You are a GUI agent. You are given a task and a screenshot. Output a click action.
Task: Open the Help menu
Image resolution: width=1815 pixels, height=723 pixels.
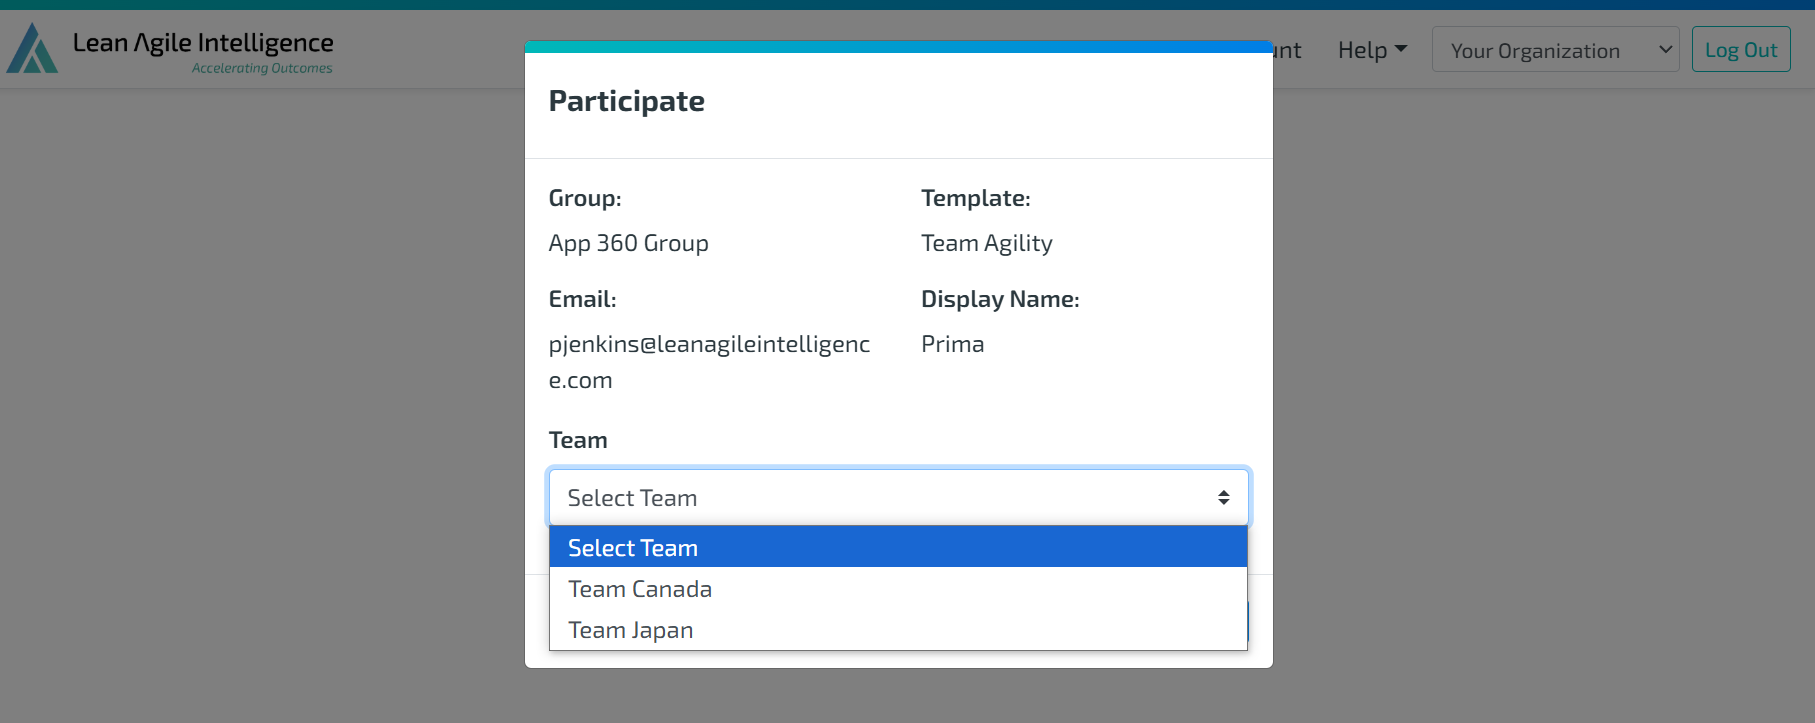coord(1372,50)
